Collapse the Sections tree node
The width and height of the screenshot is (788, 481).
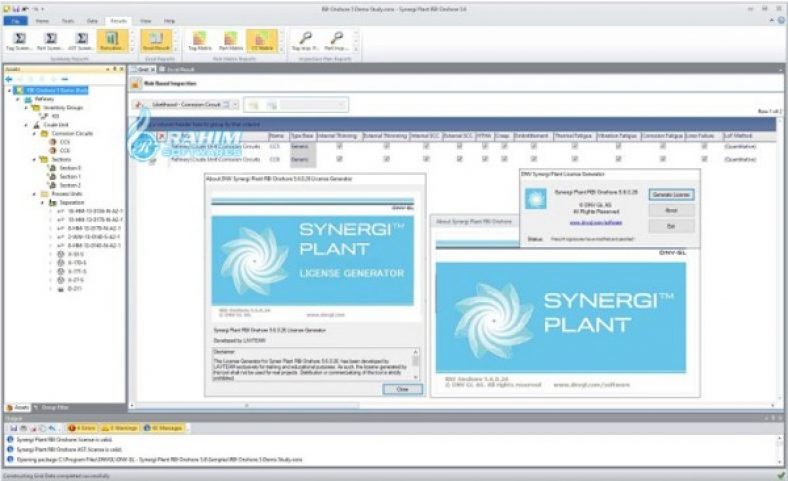coord(34,159)
